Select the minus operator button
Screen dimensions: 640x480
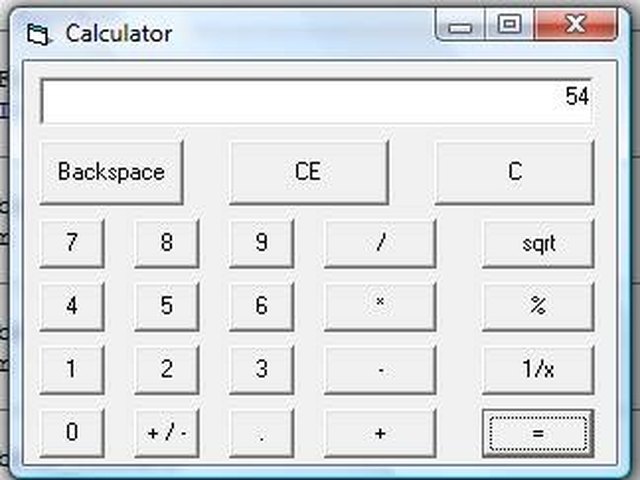[x=380, y=369]
